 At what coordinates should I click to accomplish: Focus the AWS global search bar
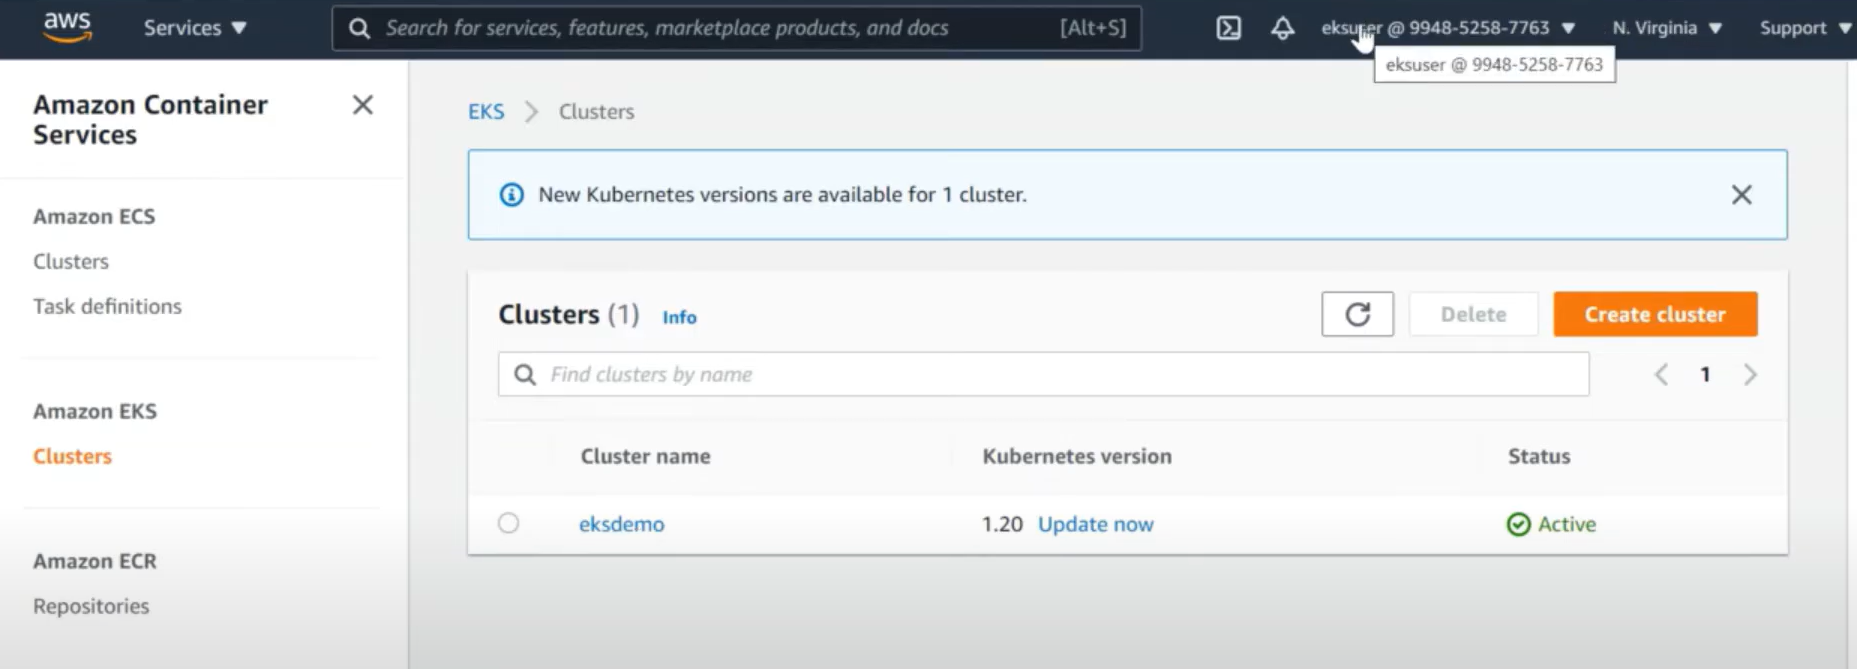(x=736, y=28)
